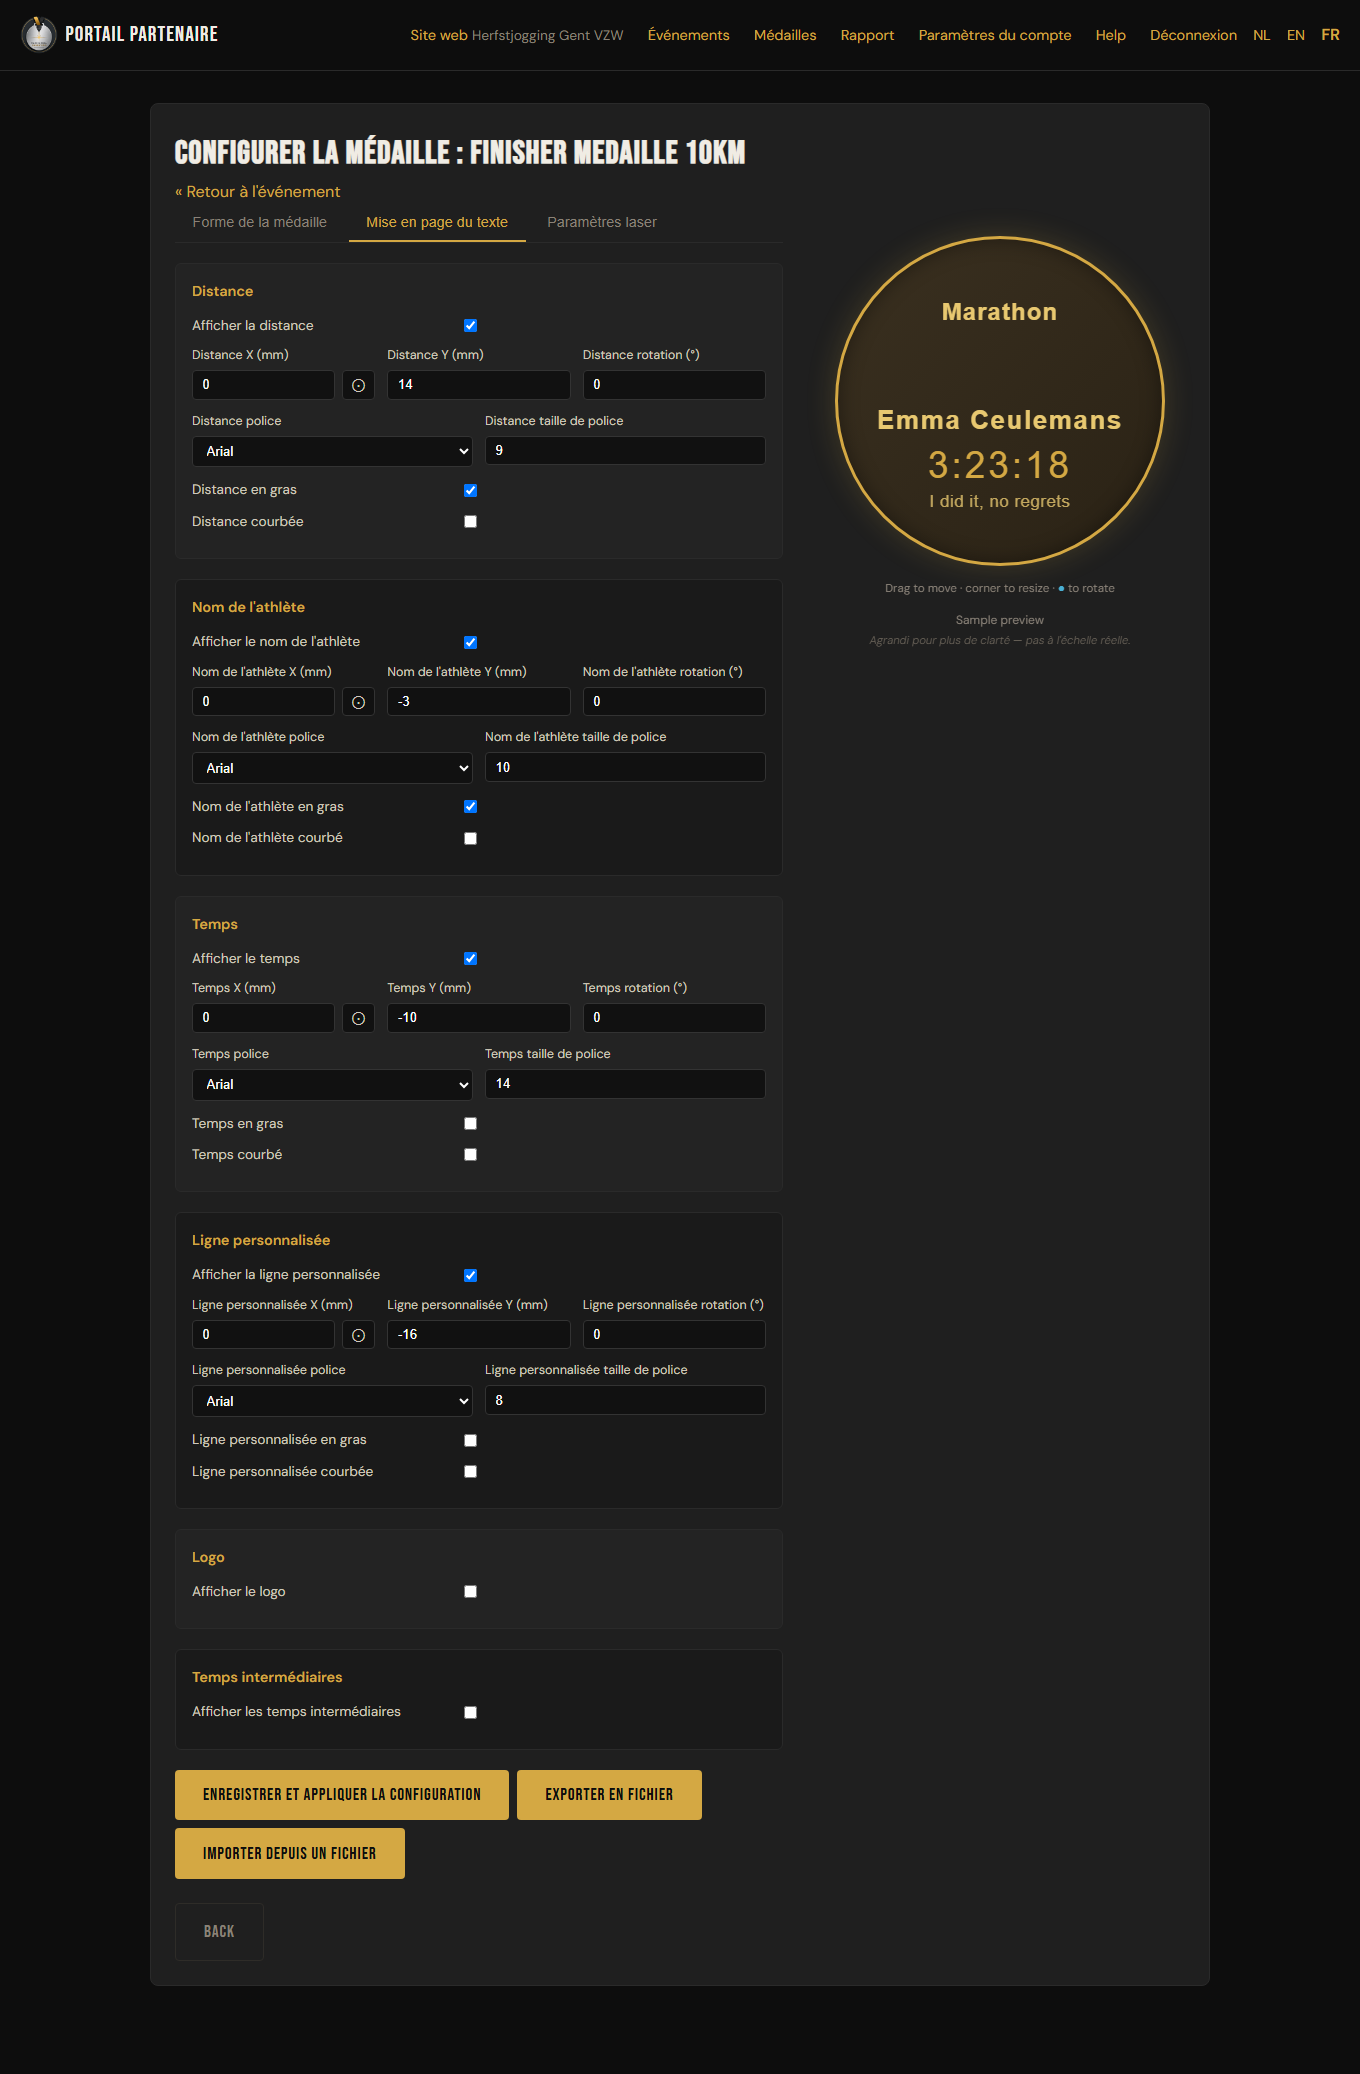Click the Portail Partenaire medal logo icon
Screen dimensions: 1360x2074
39,34
